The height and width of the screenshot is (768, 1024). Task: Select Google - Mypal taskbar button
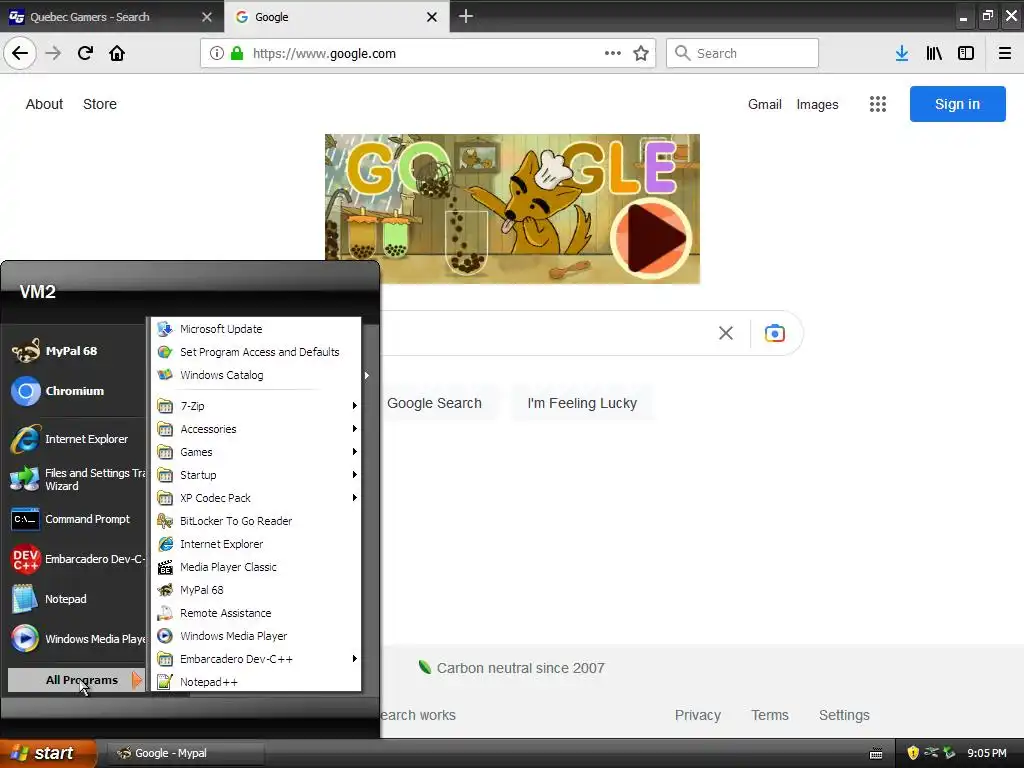point(184,753)
